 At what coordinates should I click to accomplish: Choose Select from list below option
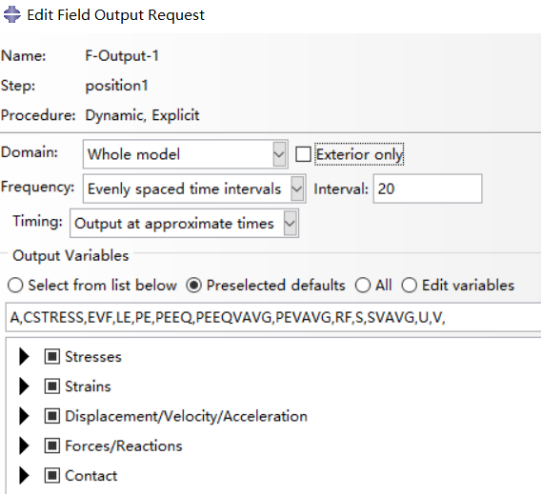[16, 286]
